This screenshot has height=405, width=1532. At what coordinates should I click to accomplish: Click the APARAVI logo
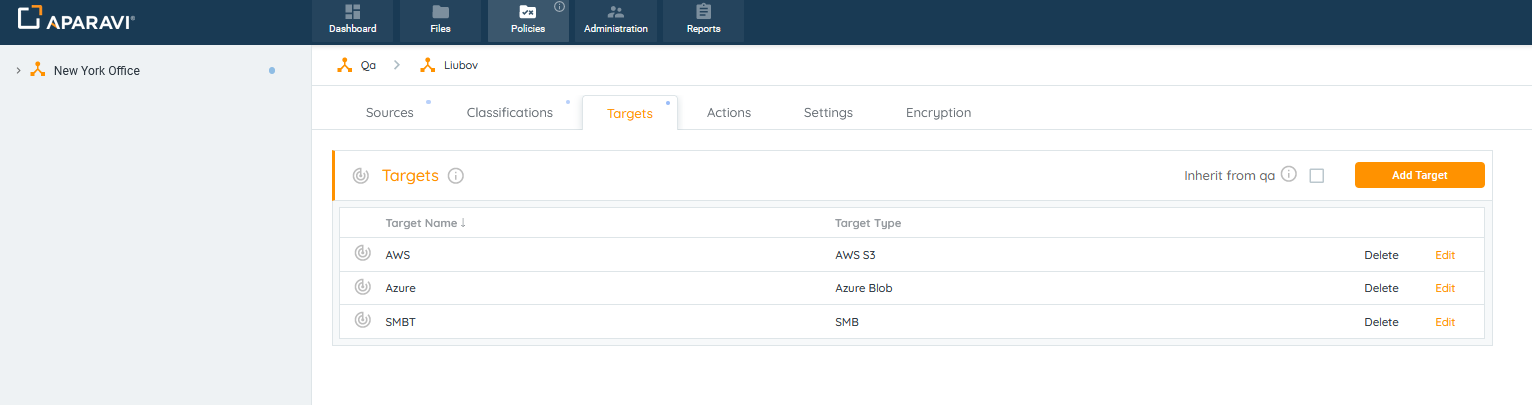click(77, 19)
